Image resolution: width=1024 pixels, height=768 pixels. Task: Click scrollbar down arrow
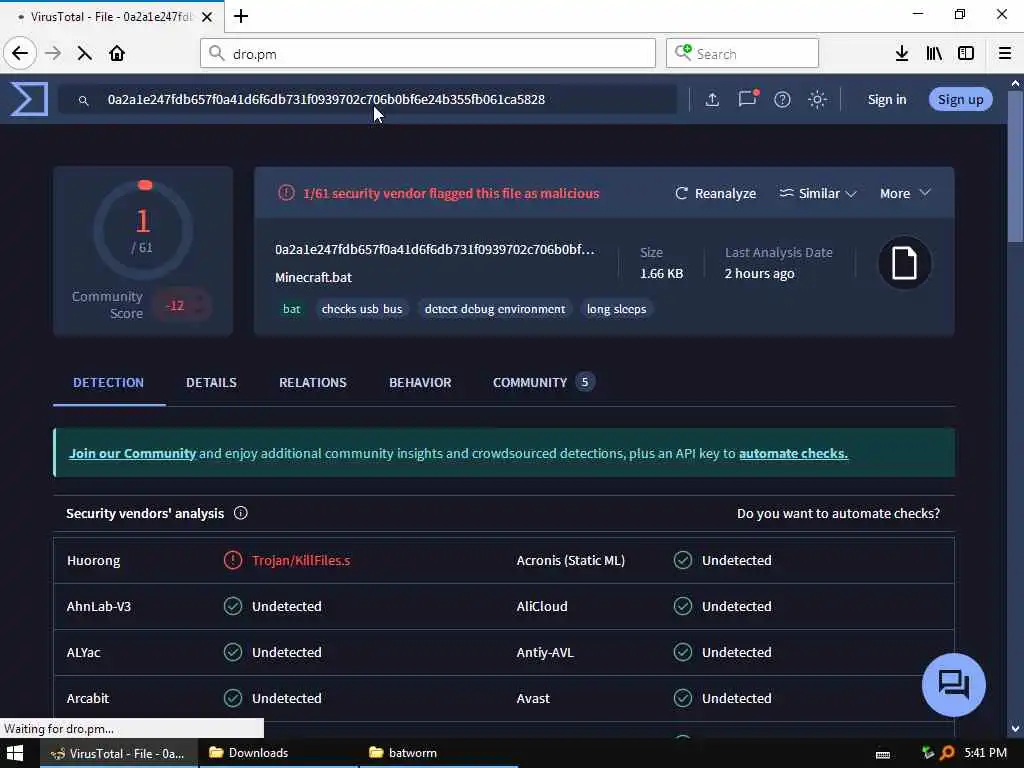(1015, 729)
